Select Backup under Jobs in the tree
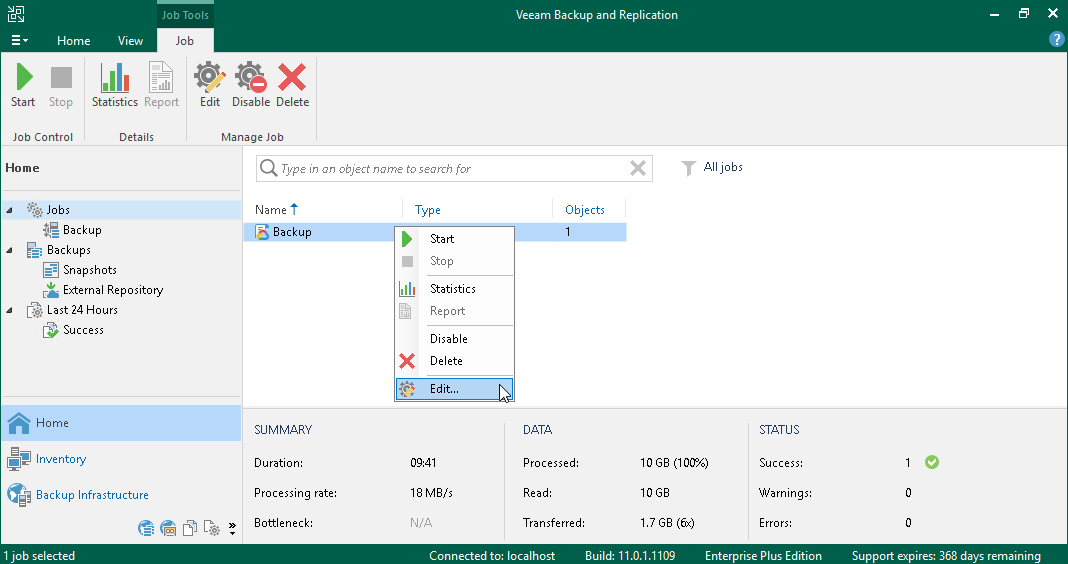 pos(82,230)
